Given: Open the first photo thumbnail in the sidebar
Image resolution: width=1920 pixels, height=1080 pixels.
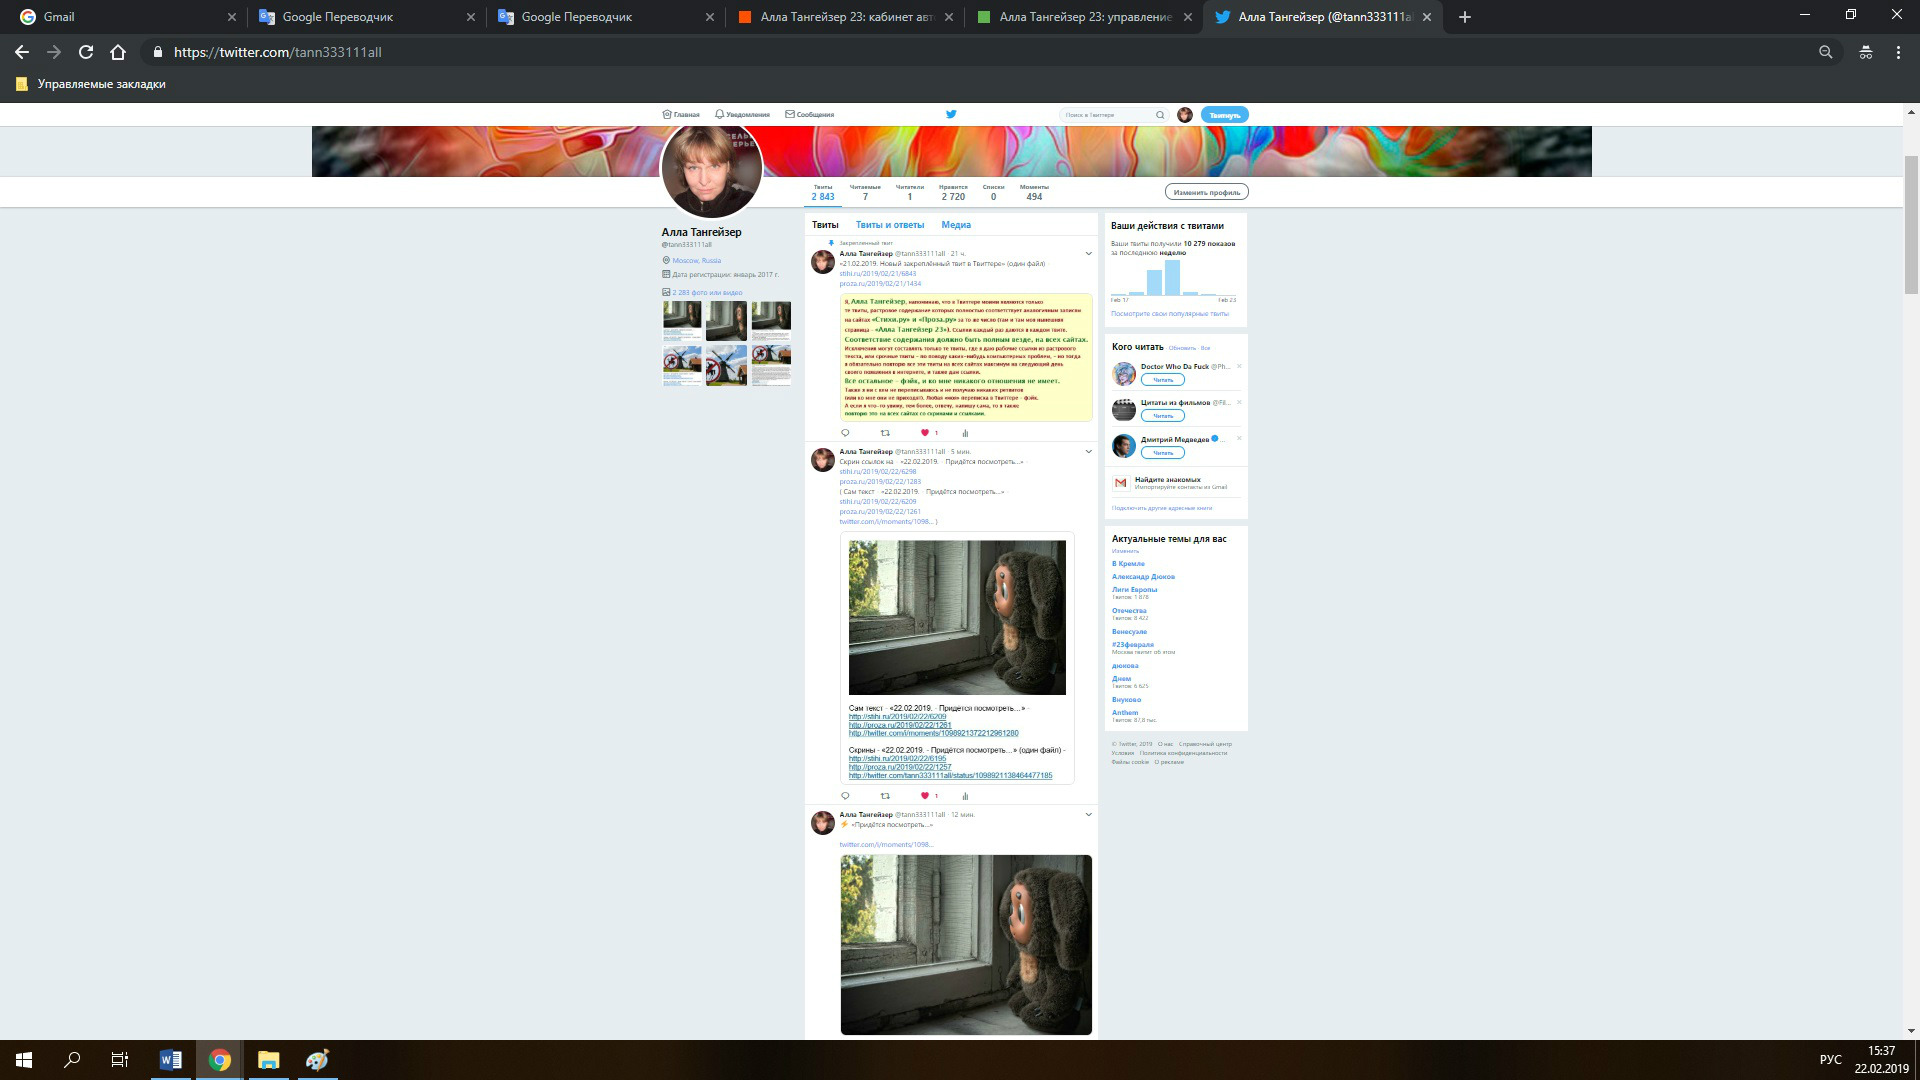Looking at the screenshot, I should tap(682, 320).
